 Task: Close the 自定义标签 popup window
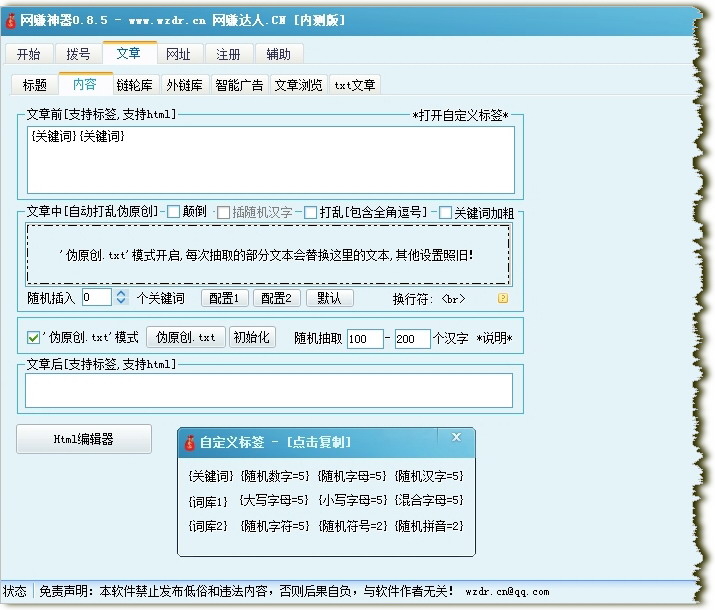pyautogui.click(x=456, y=437)
